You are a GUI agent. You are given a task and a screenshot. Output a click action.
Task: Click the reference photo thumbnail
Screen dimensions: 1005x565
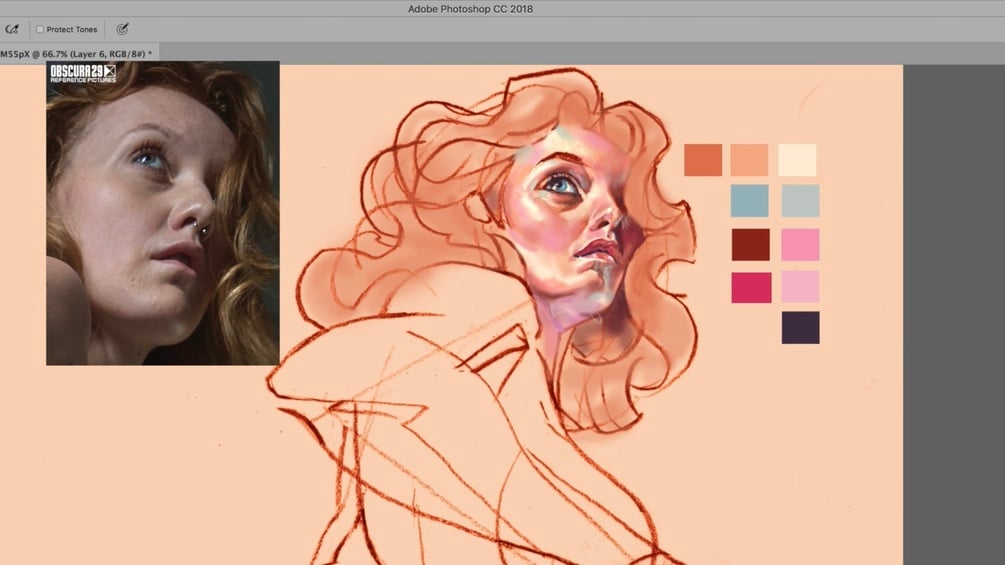coord(163,213)
